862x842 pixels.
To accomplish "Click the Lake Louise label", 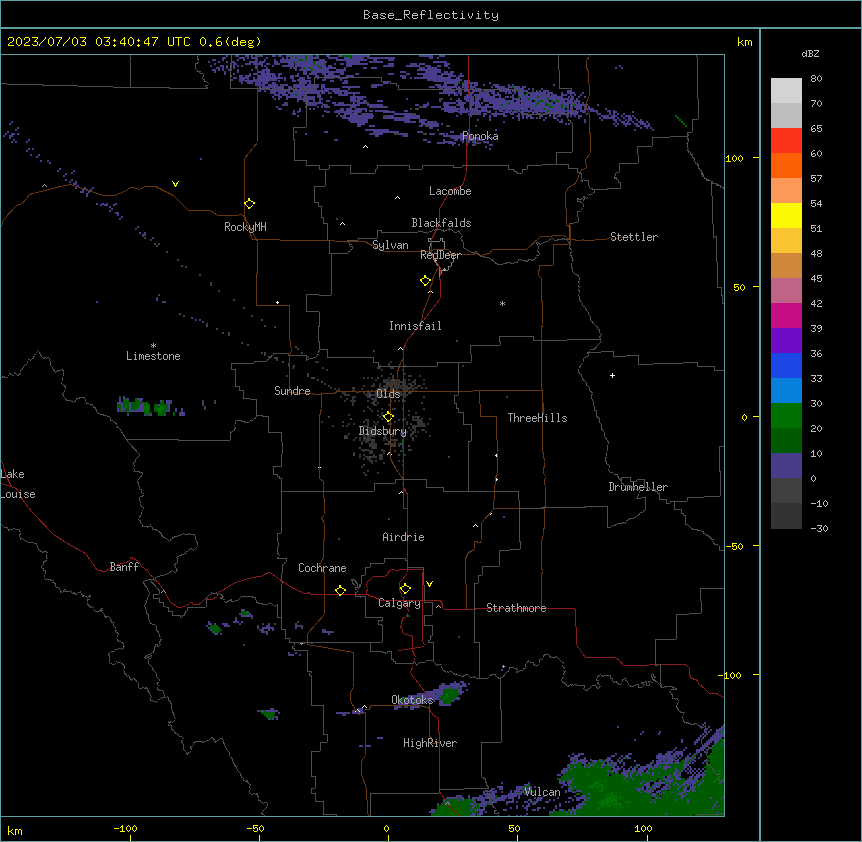I will point(18,484).
